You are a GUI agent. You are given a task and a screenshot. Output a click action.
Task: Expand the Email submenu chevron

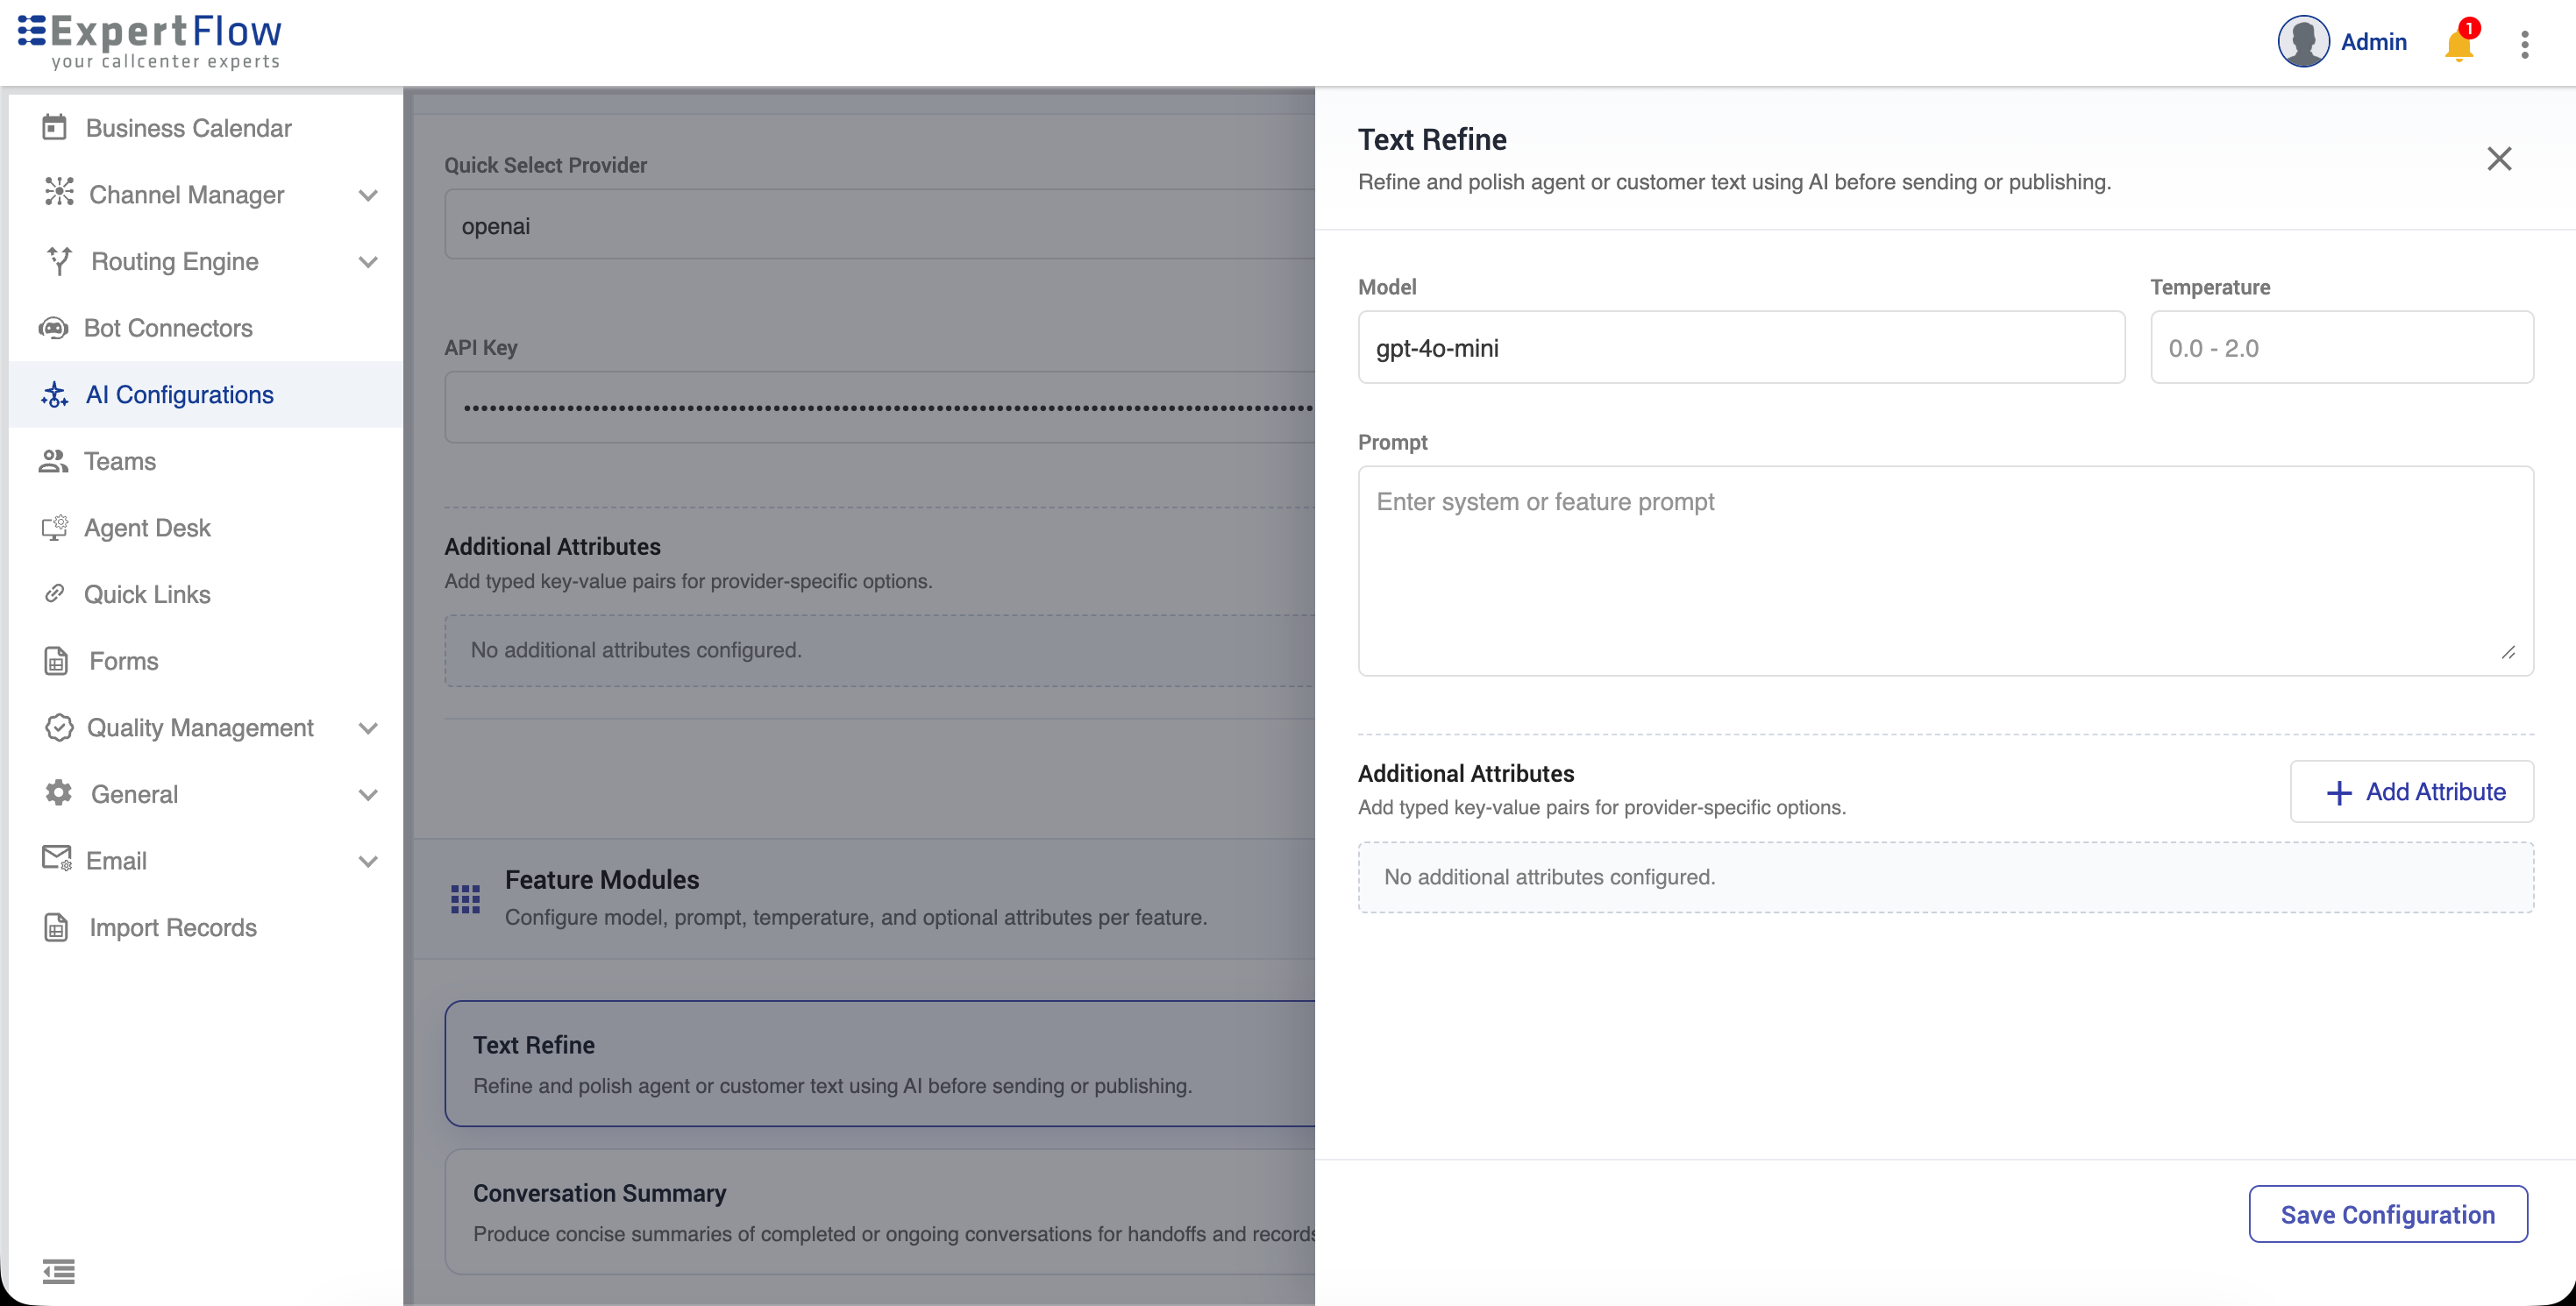coord(368,861)
